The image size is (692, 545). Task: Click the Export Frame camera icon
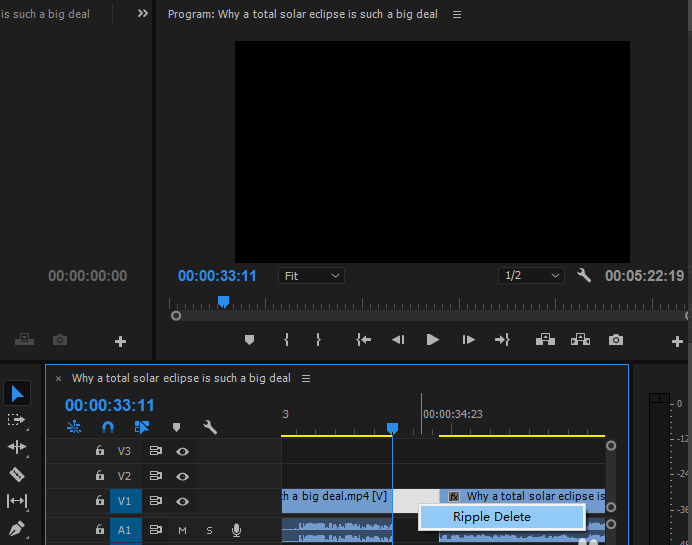pos(616,340)
